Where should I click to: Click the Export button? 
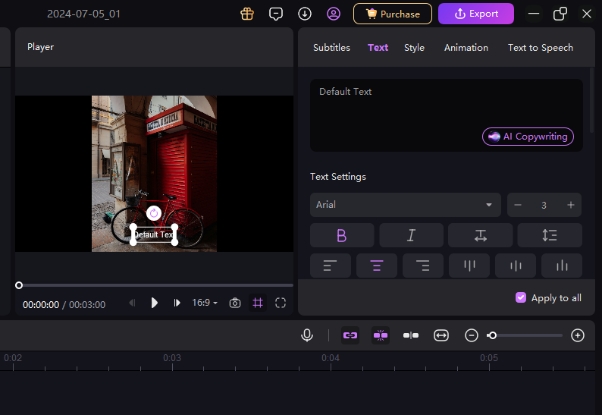coord(476,14)
